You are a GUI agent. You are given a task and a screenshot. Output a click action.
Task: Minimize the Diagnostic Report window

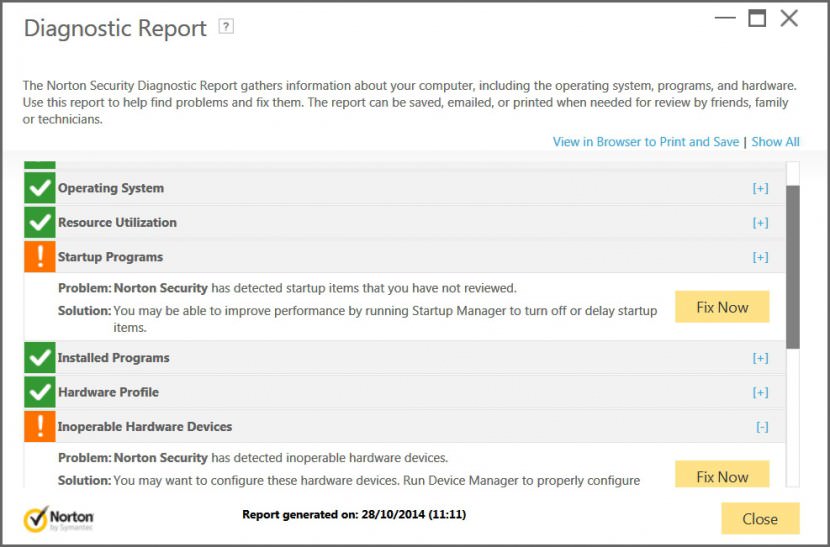pyautogui.click(x=725, y=18)
